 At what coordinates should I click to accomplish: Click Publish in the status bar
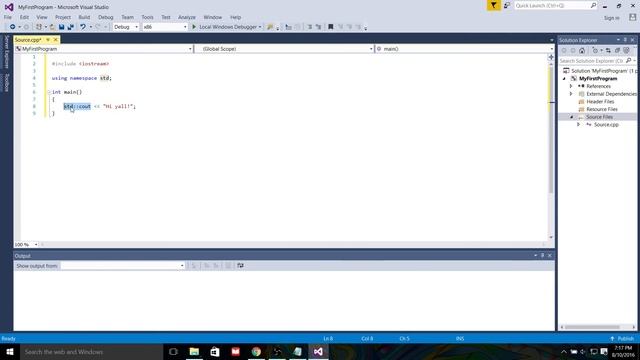coord(622,339)
